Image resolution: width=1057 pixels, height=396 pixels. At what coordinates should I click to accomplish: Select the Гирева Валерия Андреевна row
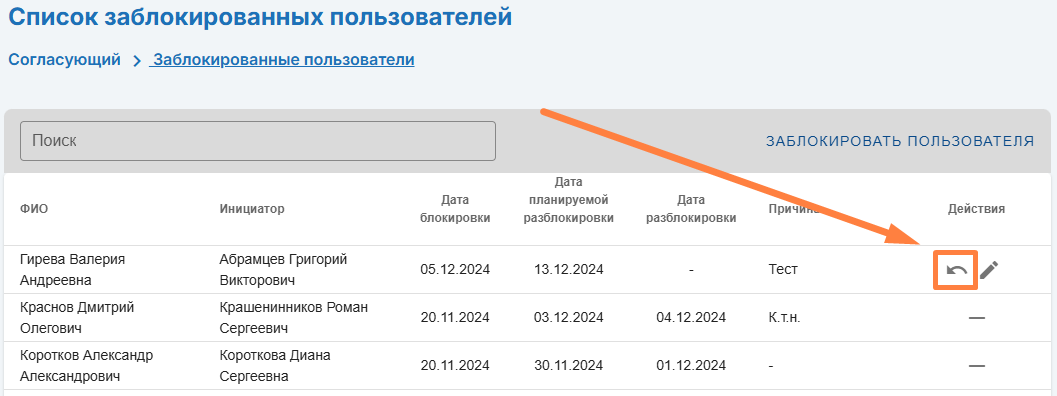coord(528,270)
